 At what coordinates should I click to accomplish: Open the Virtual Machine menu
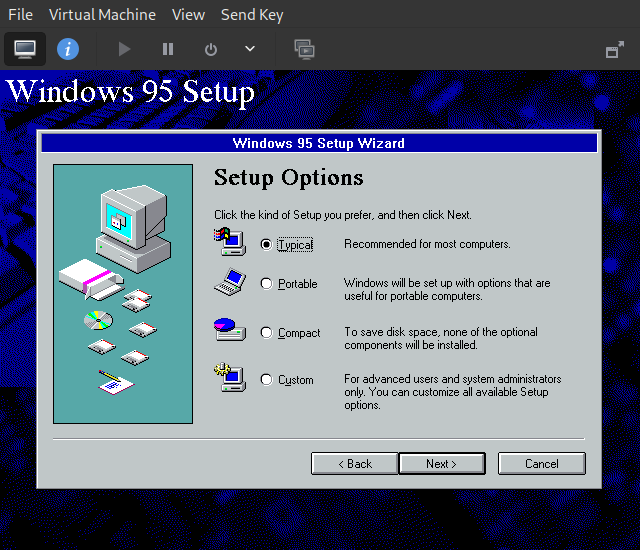(x=102, y=15)
